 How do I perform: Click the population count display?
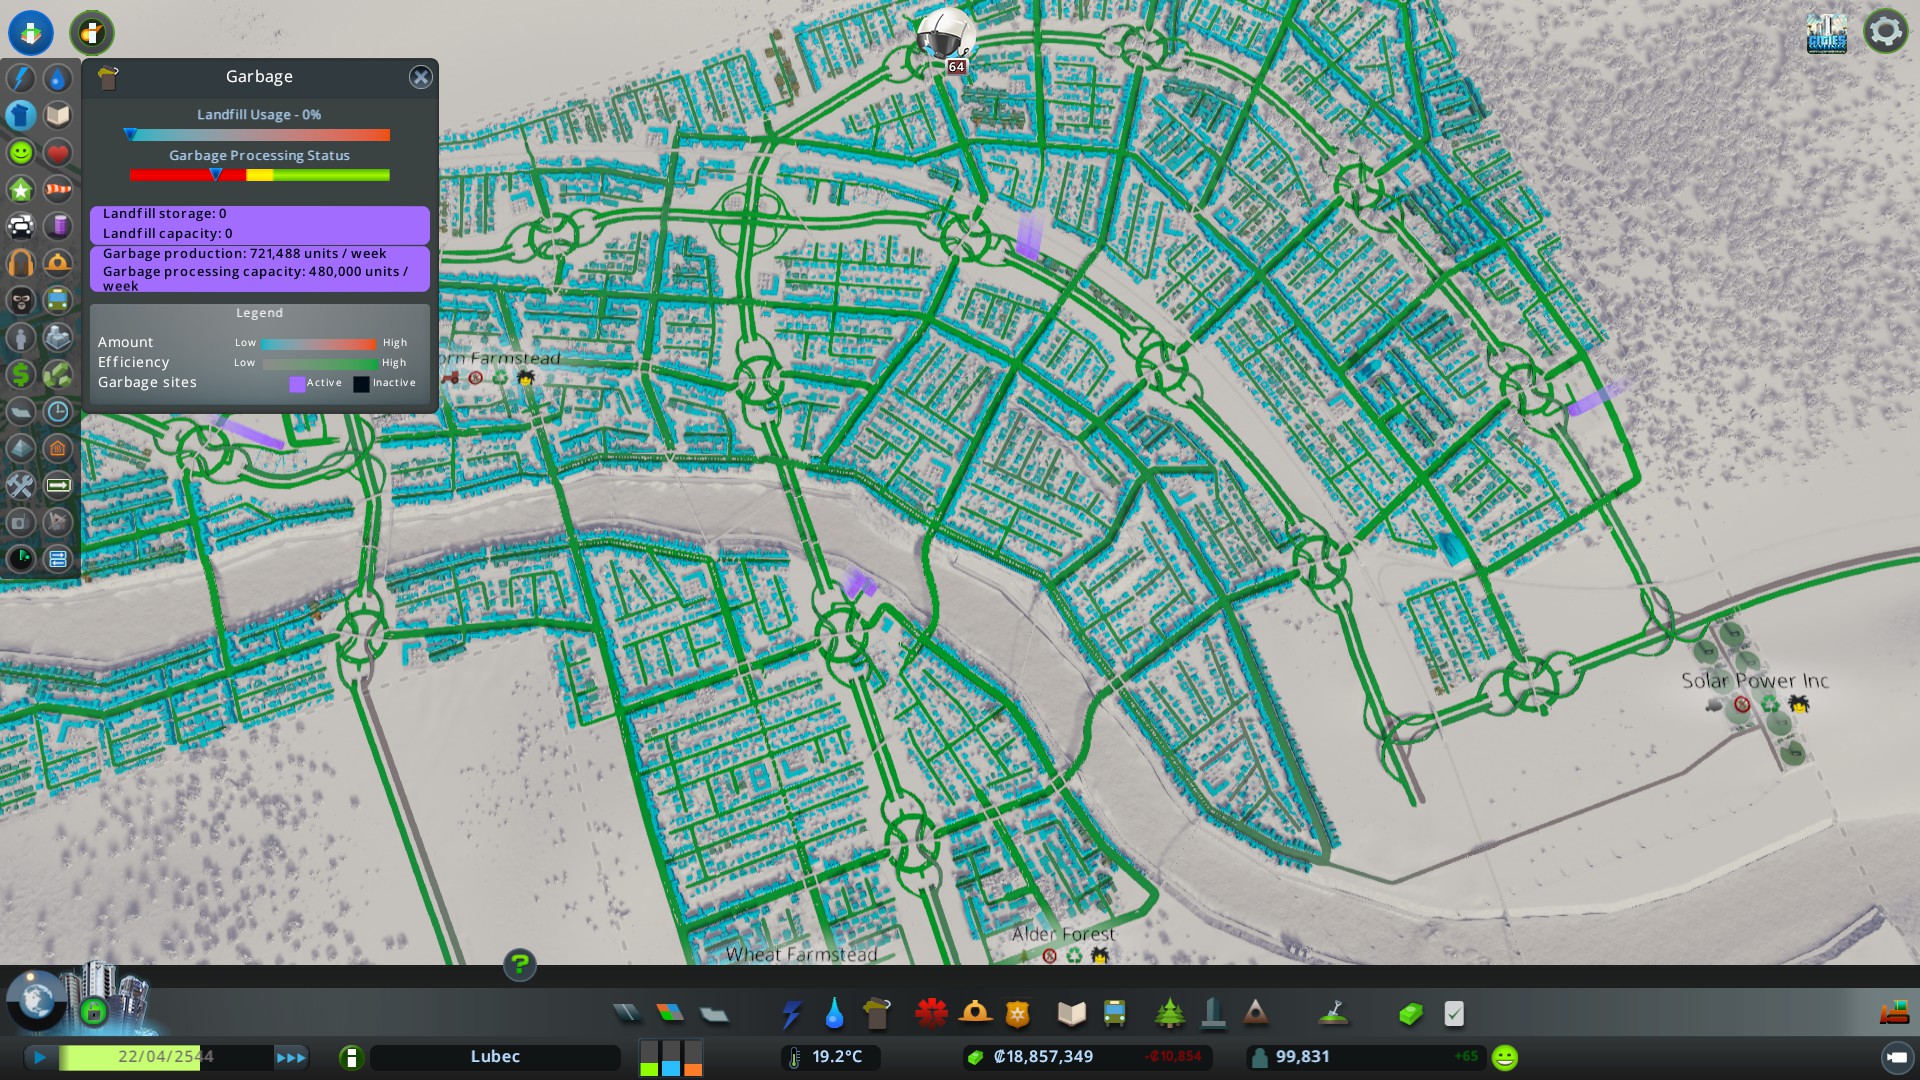[x=1301, y=1057]
